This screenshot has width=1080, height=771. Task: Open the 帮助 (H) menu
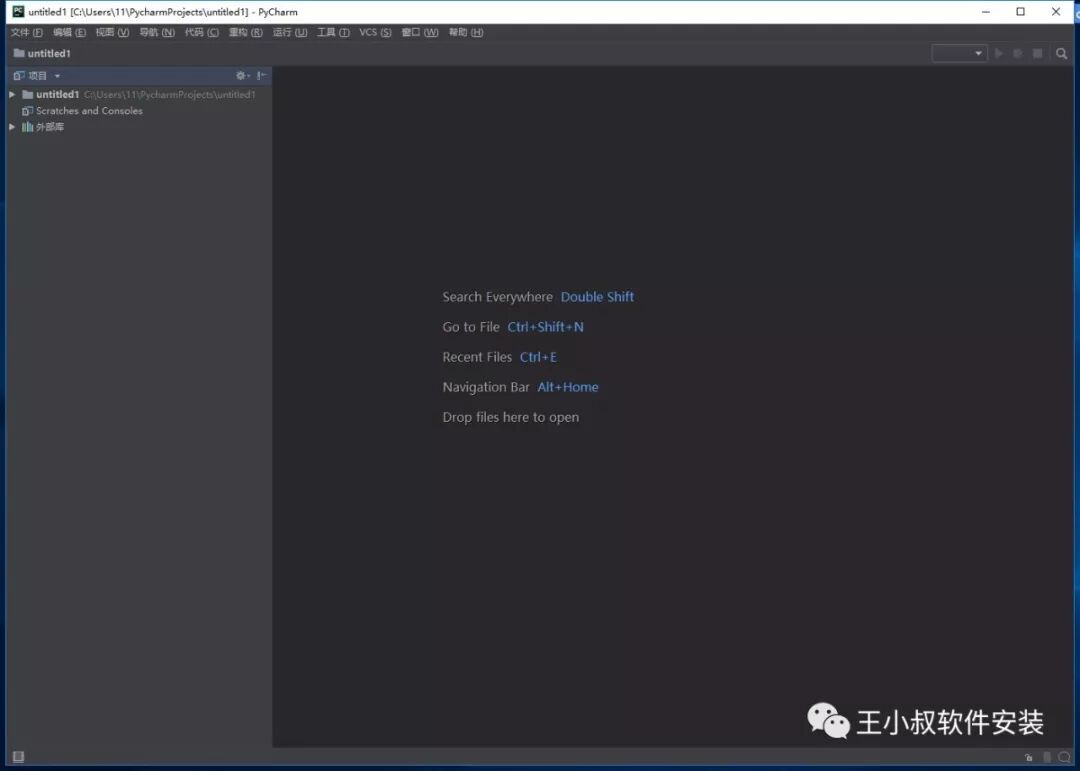(466, 32)
